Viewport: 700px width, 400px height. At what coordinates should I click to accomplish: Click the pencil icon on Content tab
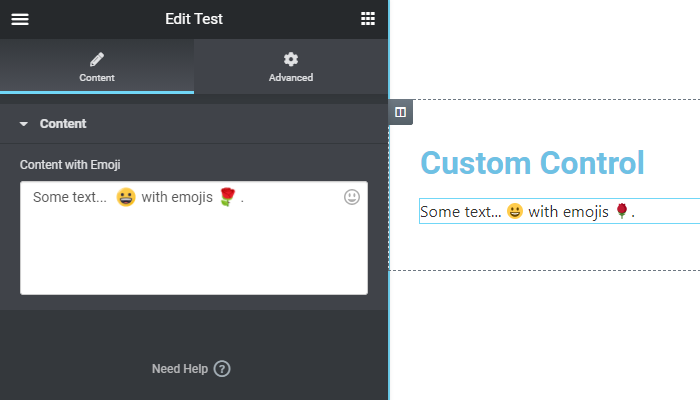pos(97,59)
